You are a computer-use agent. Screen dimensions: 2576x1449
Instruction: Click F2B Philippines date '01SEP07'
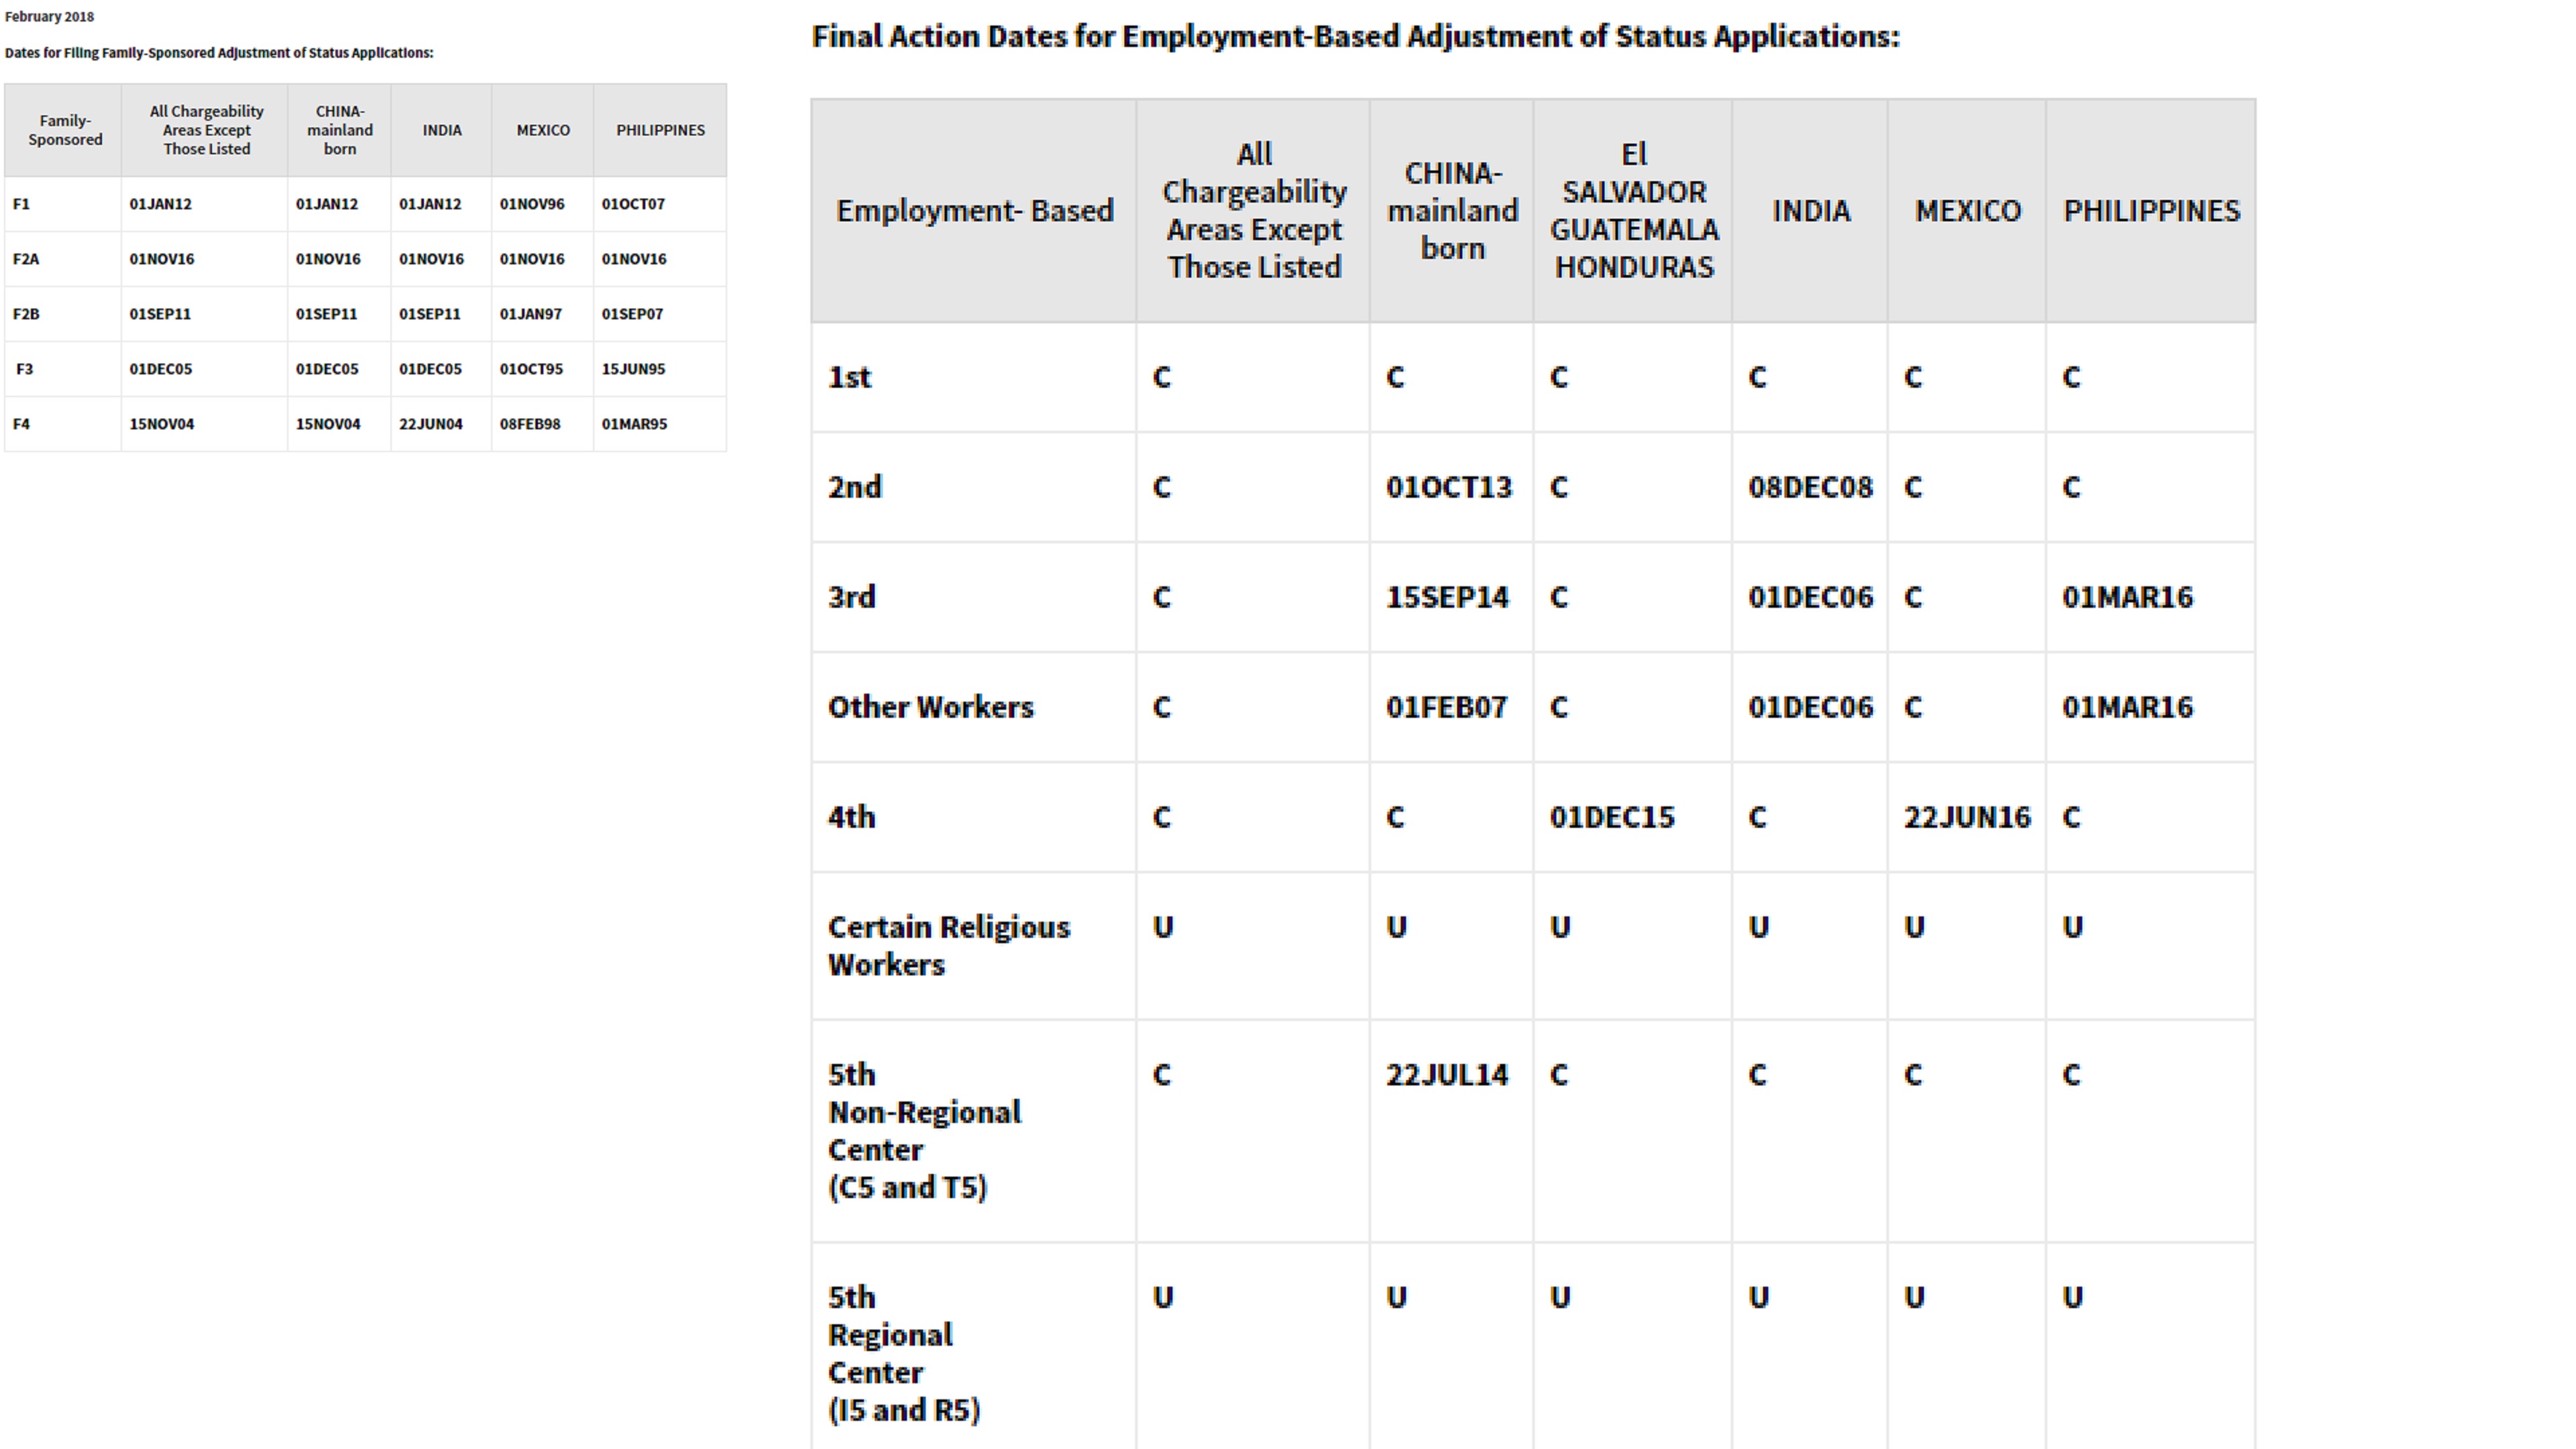coord(632,314)
